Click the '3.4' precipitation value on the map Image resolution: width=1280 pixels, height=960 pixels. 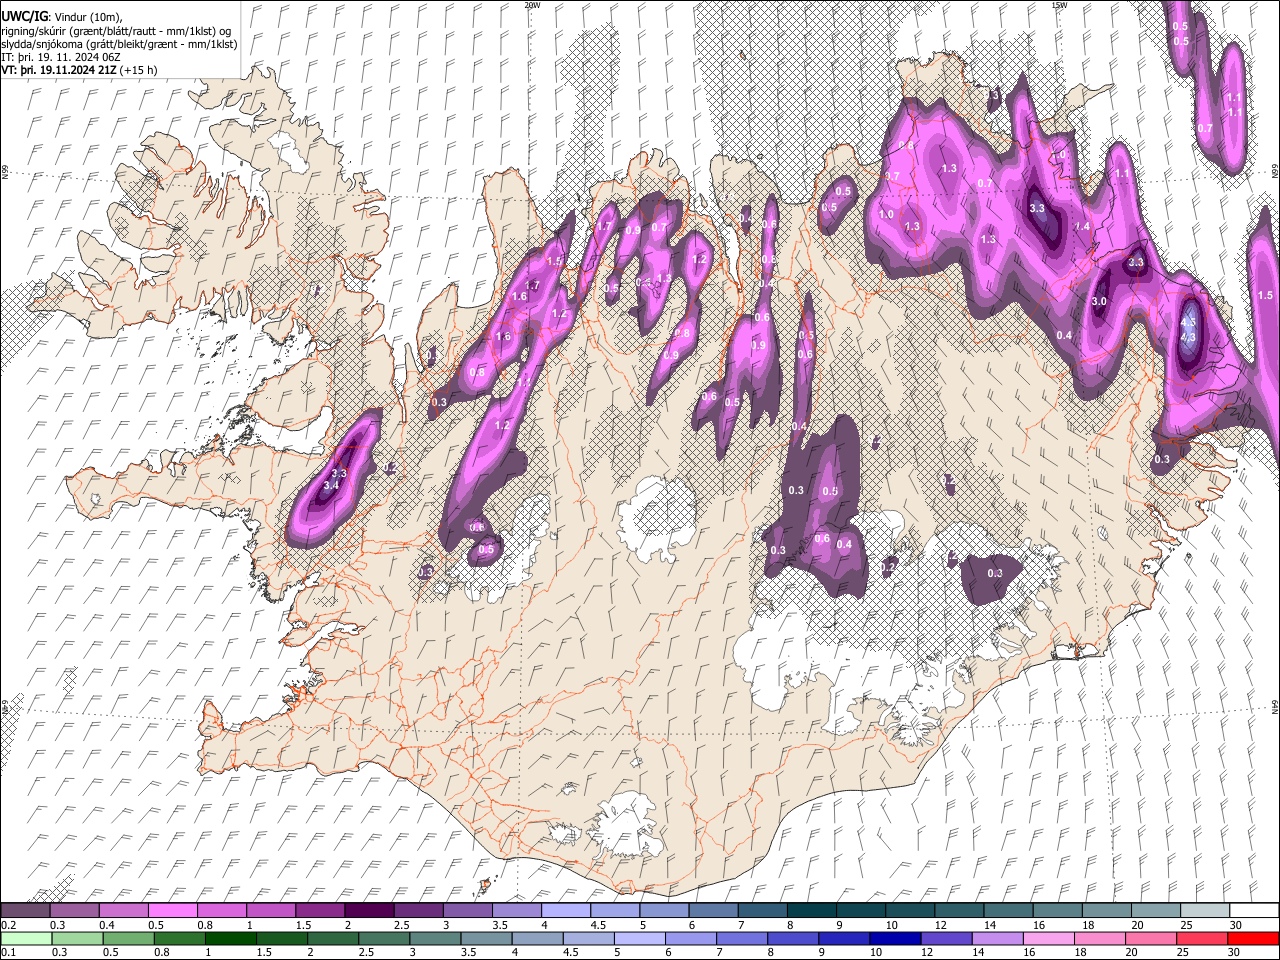pyautogui.click(x=333, y=485)
